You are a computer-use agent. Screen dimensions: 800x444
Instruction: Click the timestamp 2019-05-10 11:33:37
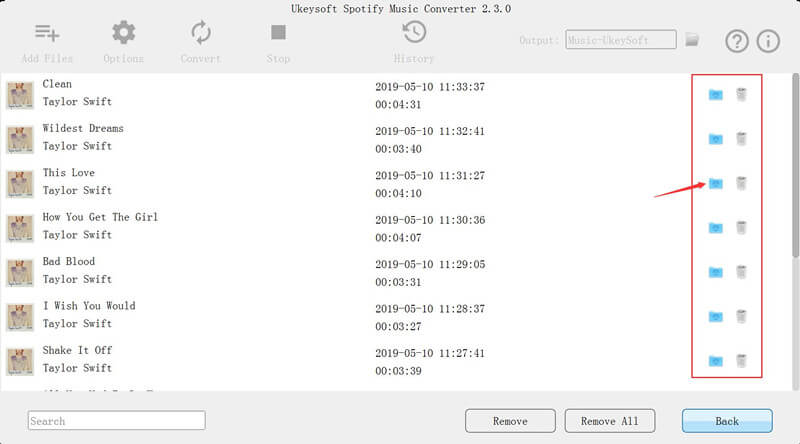point(430,87)
